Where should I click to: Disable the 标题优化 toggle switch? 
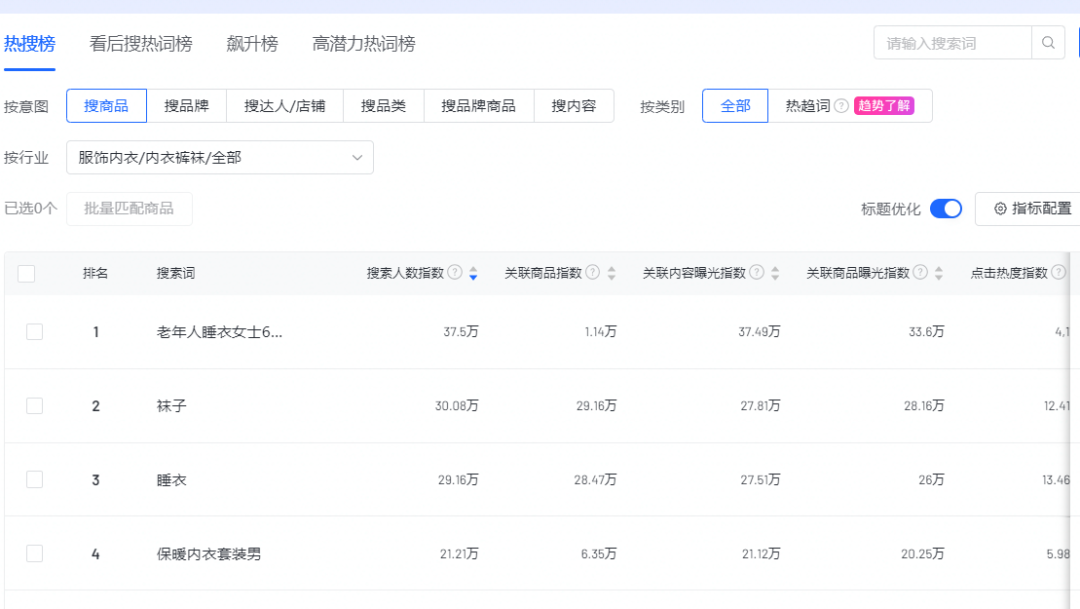pyautogui.click(x=944, y=208)
